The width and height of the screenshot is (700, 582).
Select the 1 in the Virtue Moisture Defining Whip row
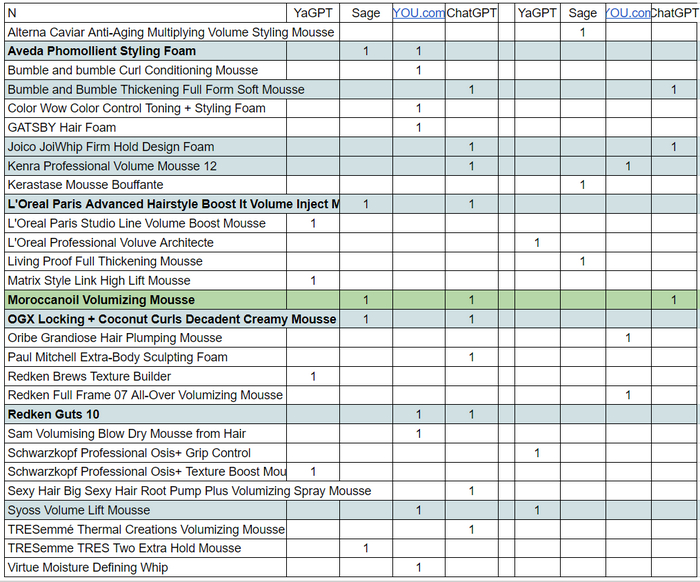(419, 568)
